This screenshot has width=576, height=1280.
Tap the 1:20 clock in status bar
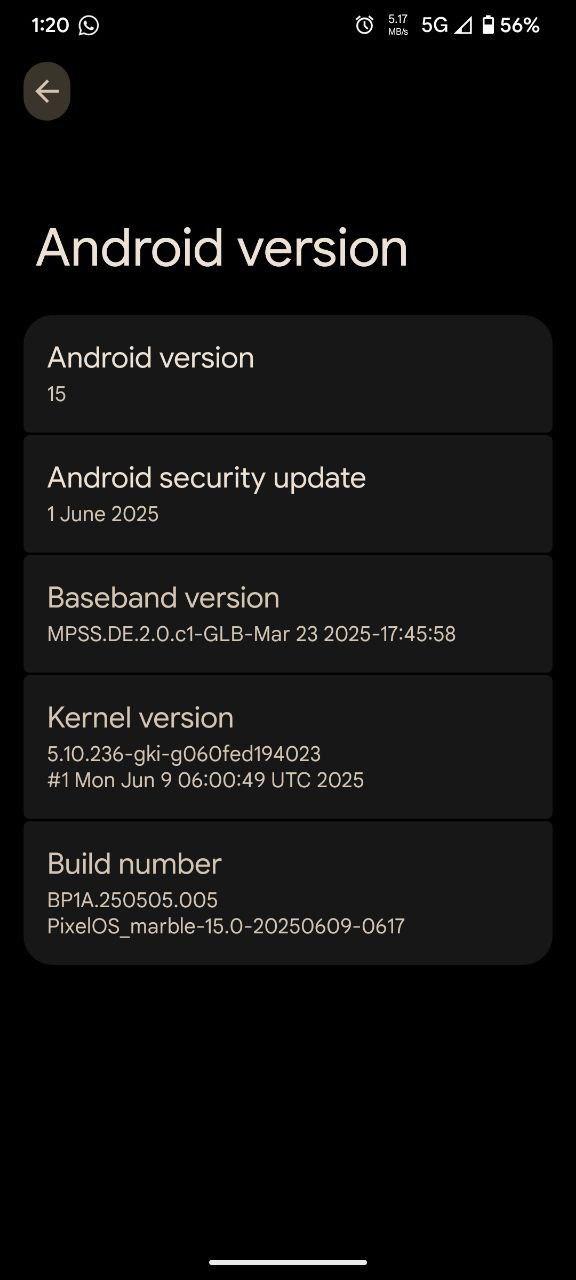tap(50, 25)
